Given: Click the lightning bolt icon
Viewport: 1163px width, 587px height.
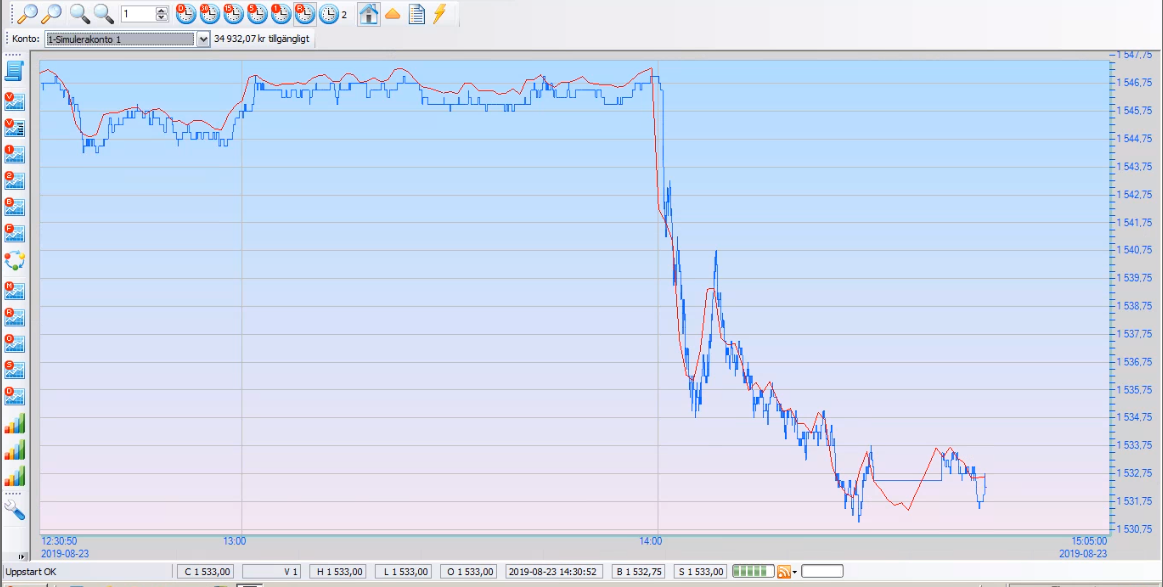Looking at the screenshot, I should coord(439,14).
